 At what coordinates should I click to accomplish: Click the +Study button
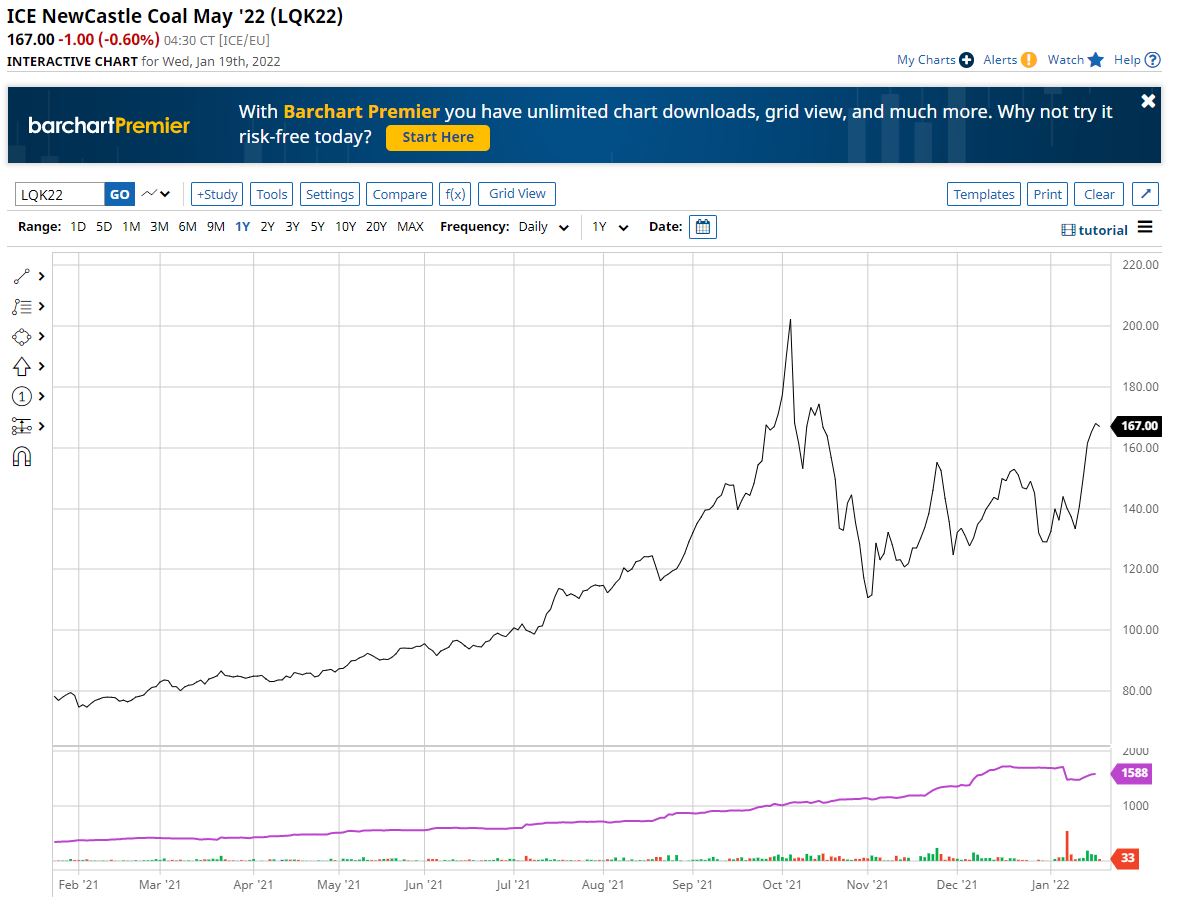217,194
